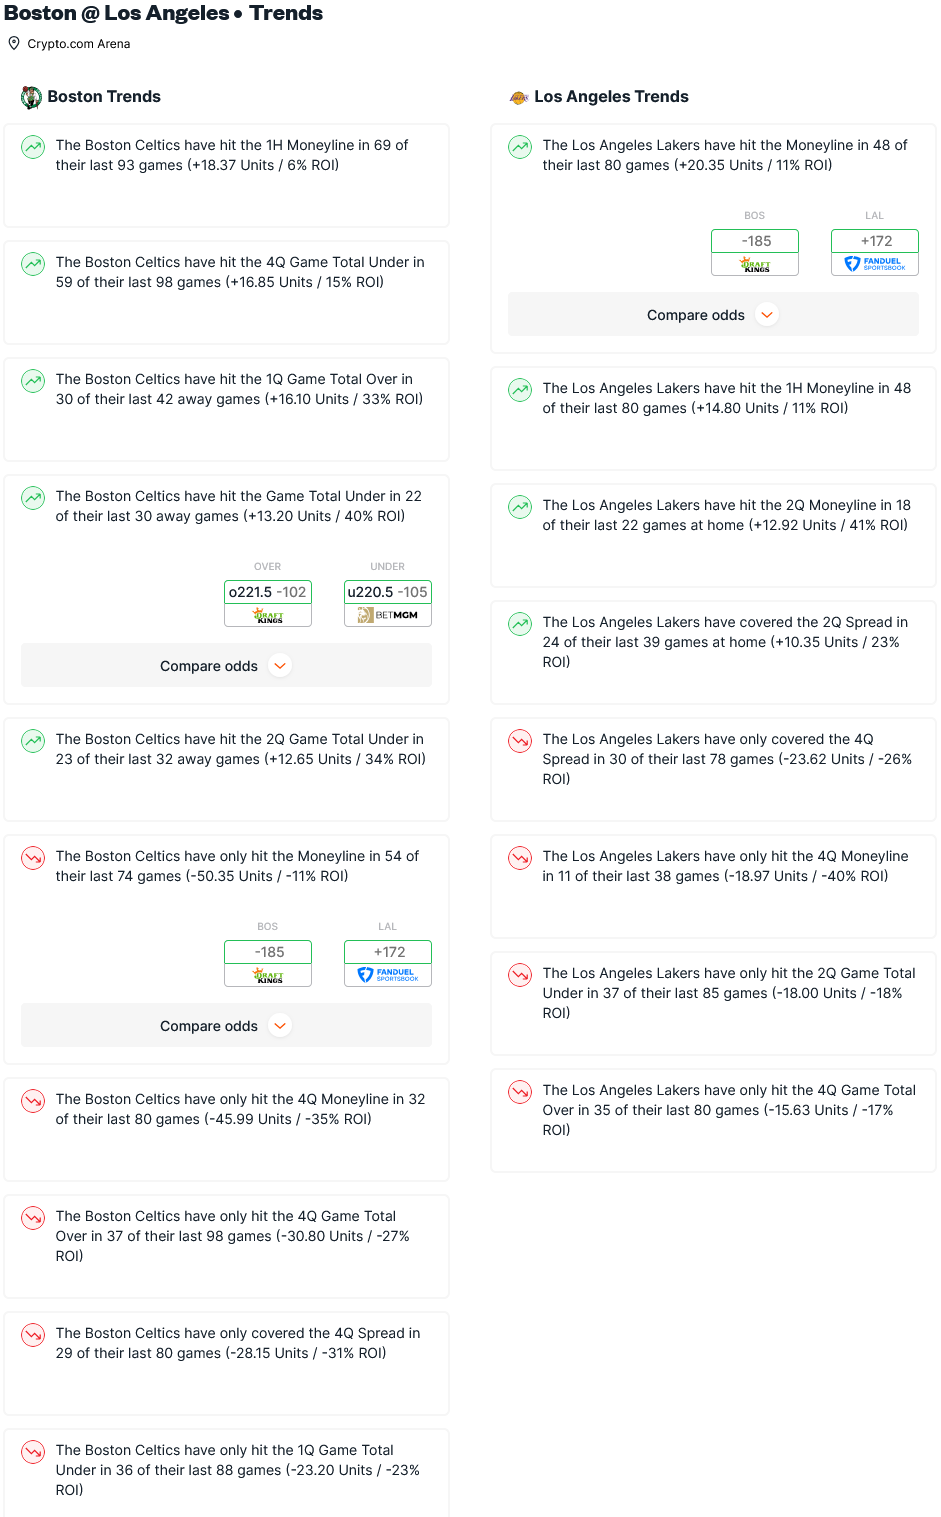Select the o221.5 -102 over odds
This screenshot has height=1517, width=941.
click(x=268, y=592)
